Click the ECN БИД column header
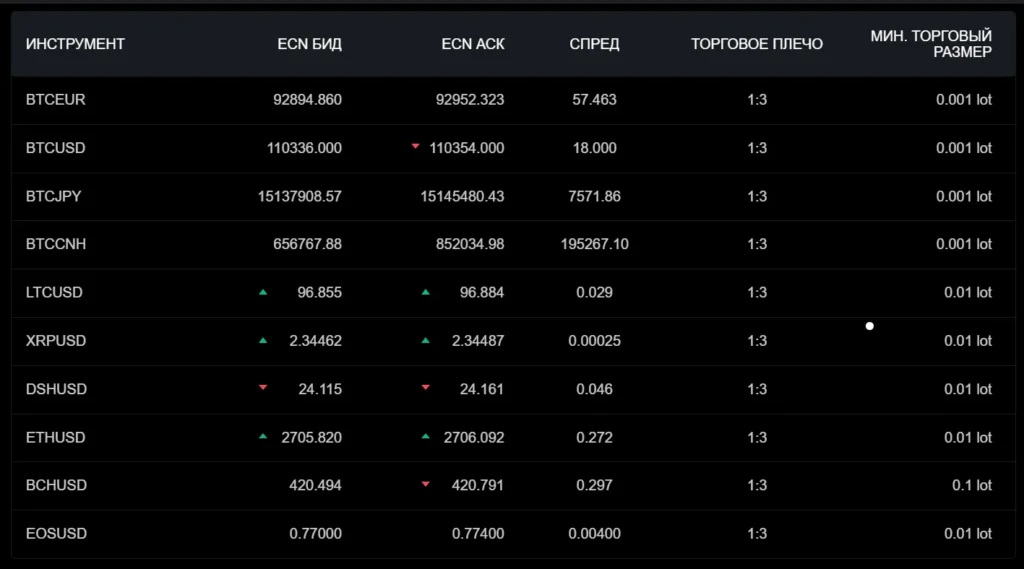 click(310, 44)
